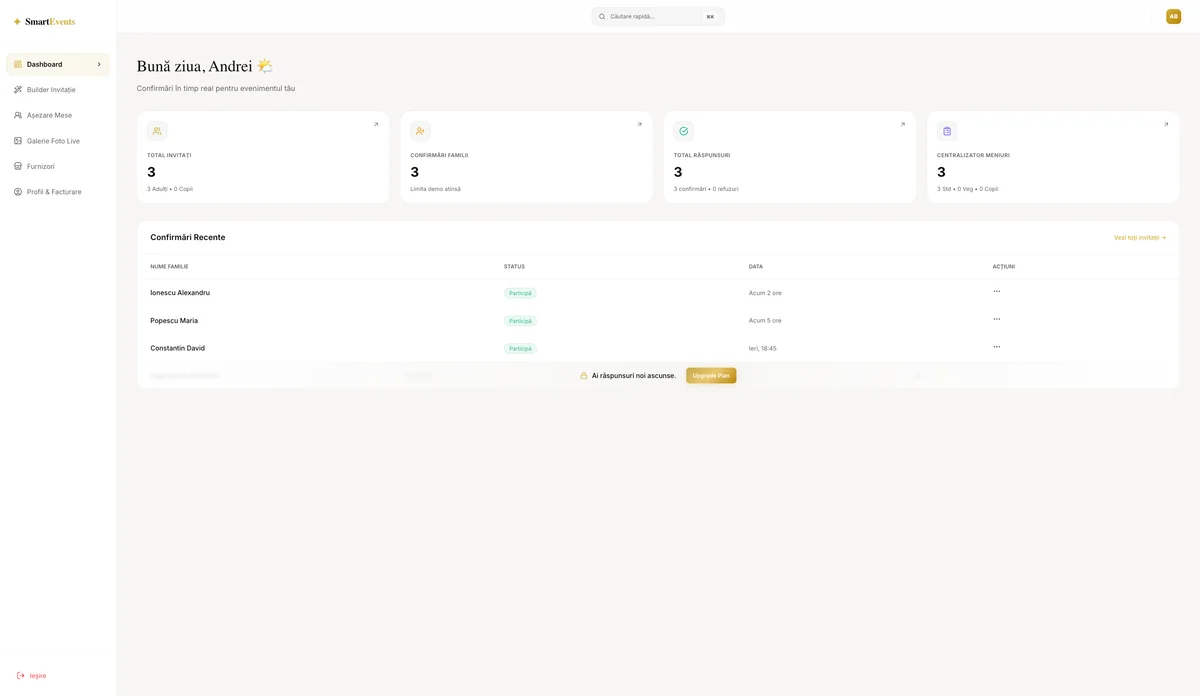Open Galerie Foto Live page
This screenshot has width=1200, height=696.
[58, 141]
